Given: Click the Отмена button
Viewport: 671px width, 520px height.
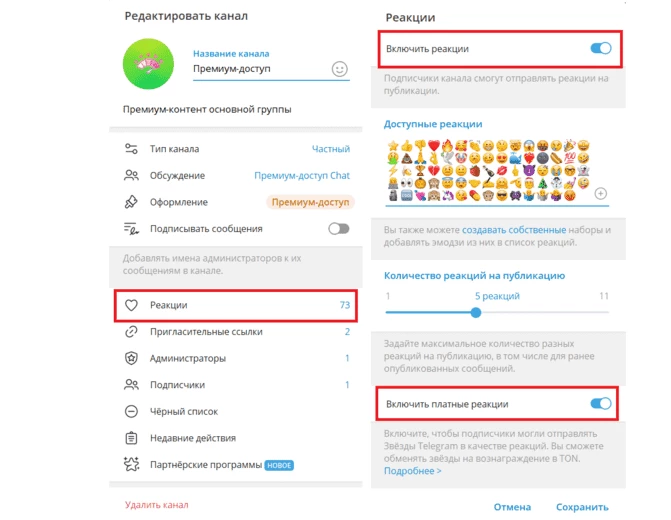Looking at the screenshot, I should coord(511,507).
